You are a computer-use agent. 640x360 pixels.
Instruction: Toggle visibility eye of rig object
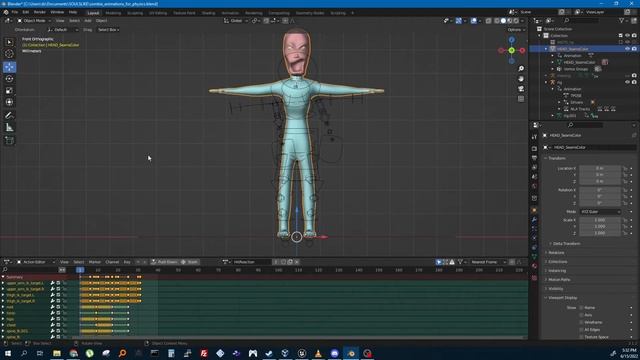[x=627, y=82]
